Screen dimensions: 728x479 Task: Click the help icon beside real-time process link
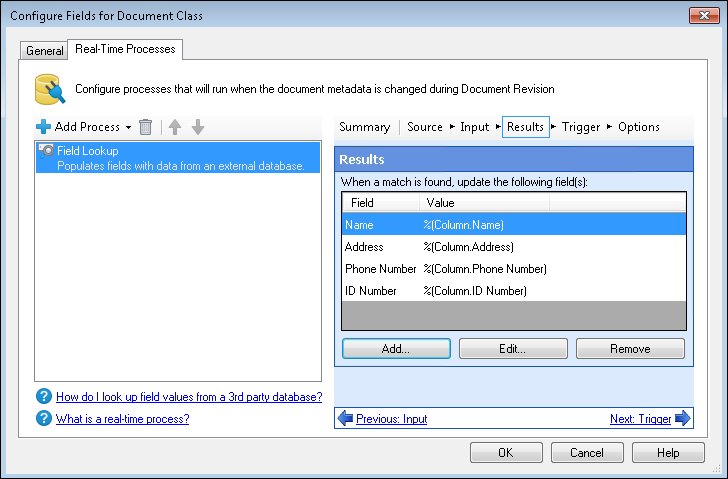[43, 419]
